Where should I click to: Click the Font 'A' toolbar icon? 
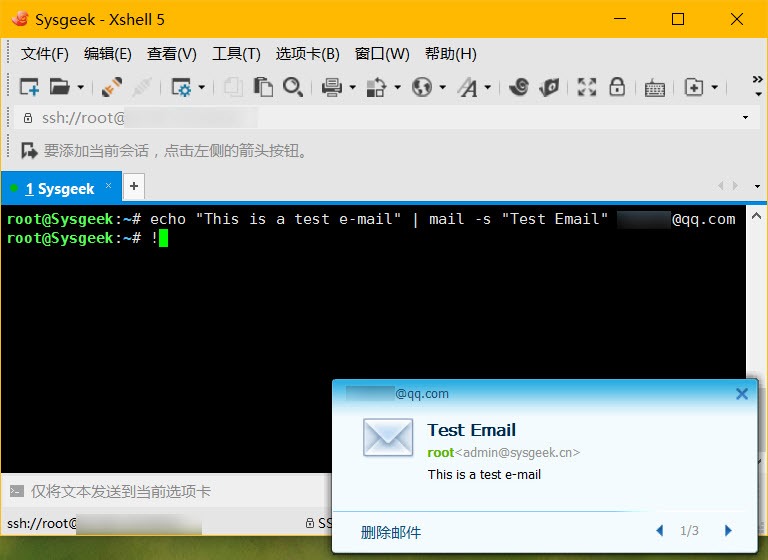(467, 87)
